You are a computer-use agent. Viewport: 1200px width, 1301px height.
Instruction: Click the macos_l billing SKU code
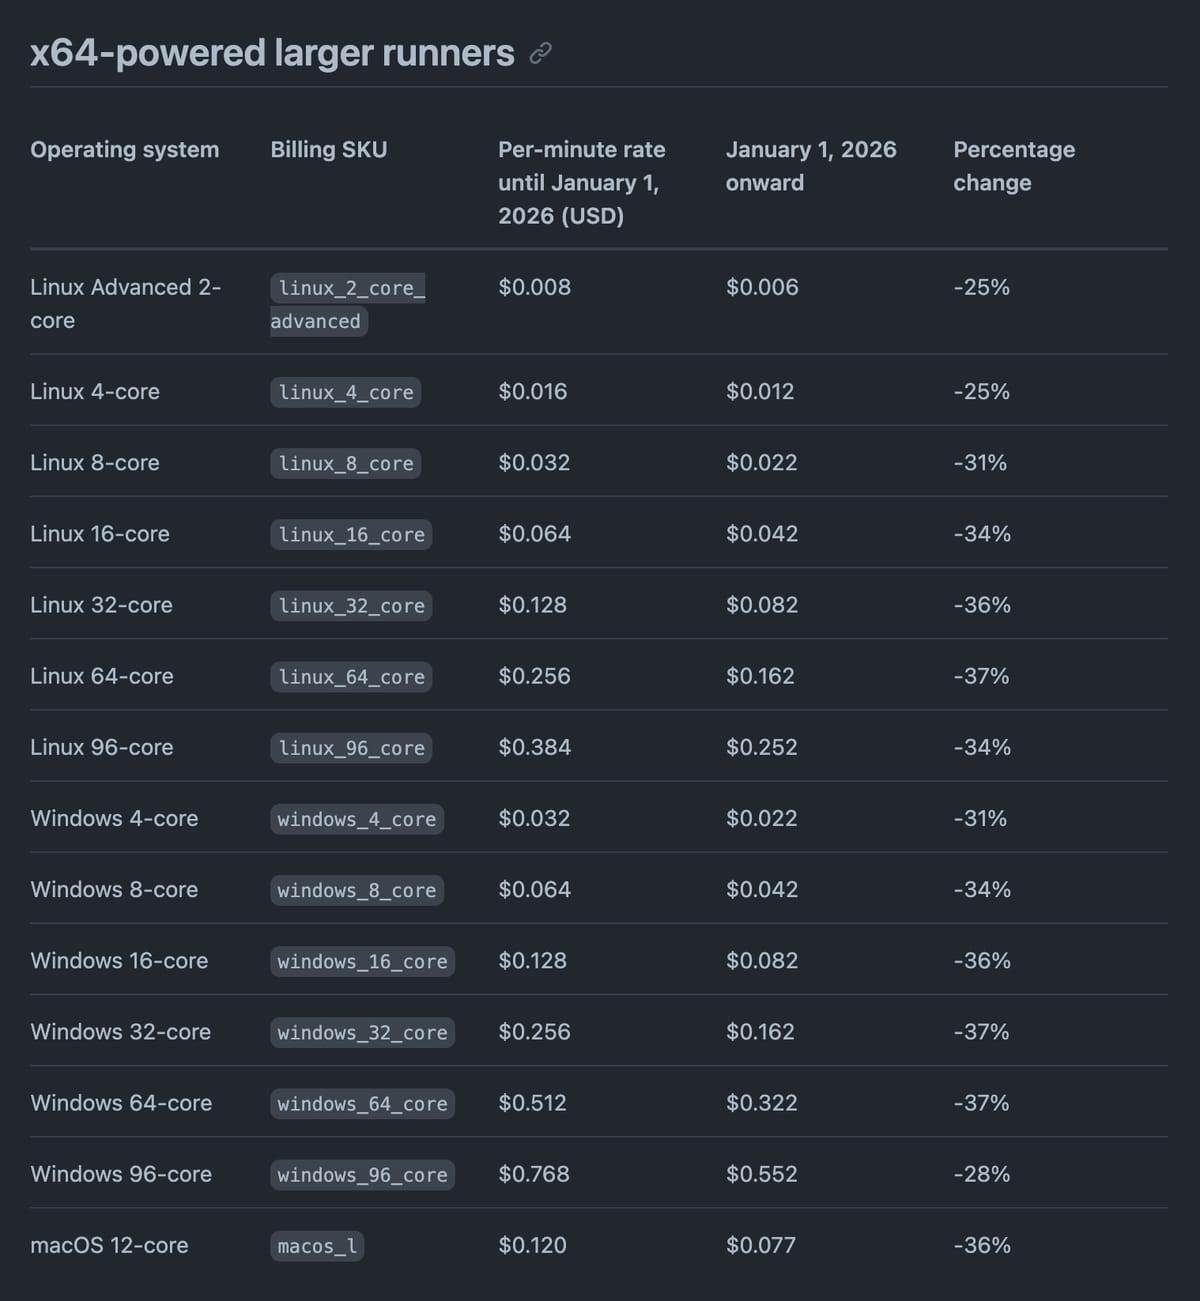click(x=317, y=1245)
